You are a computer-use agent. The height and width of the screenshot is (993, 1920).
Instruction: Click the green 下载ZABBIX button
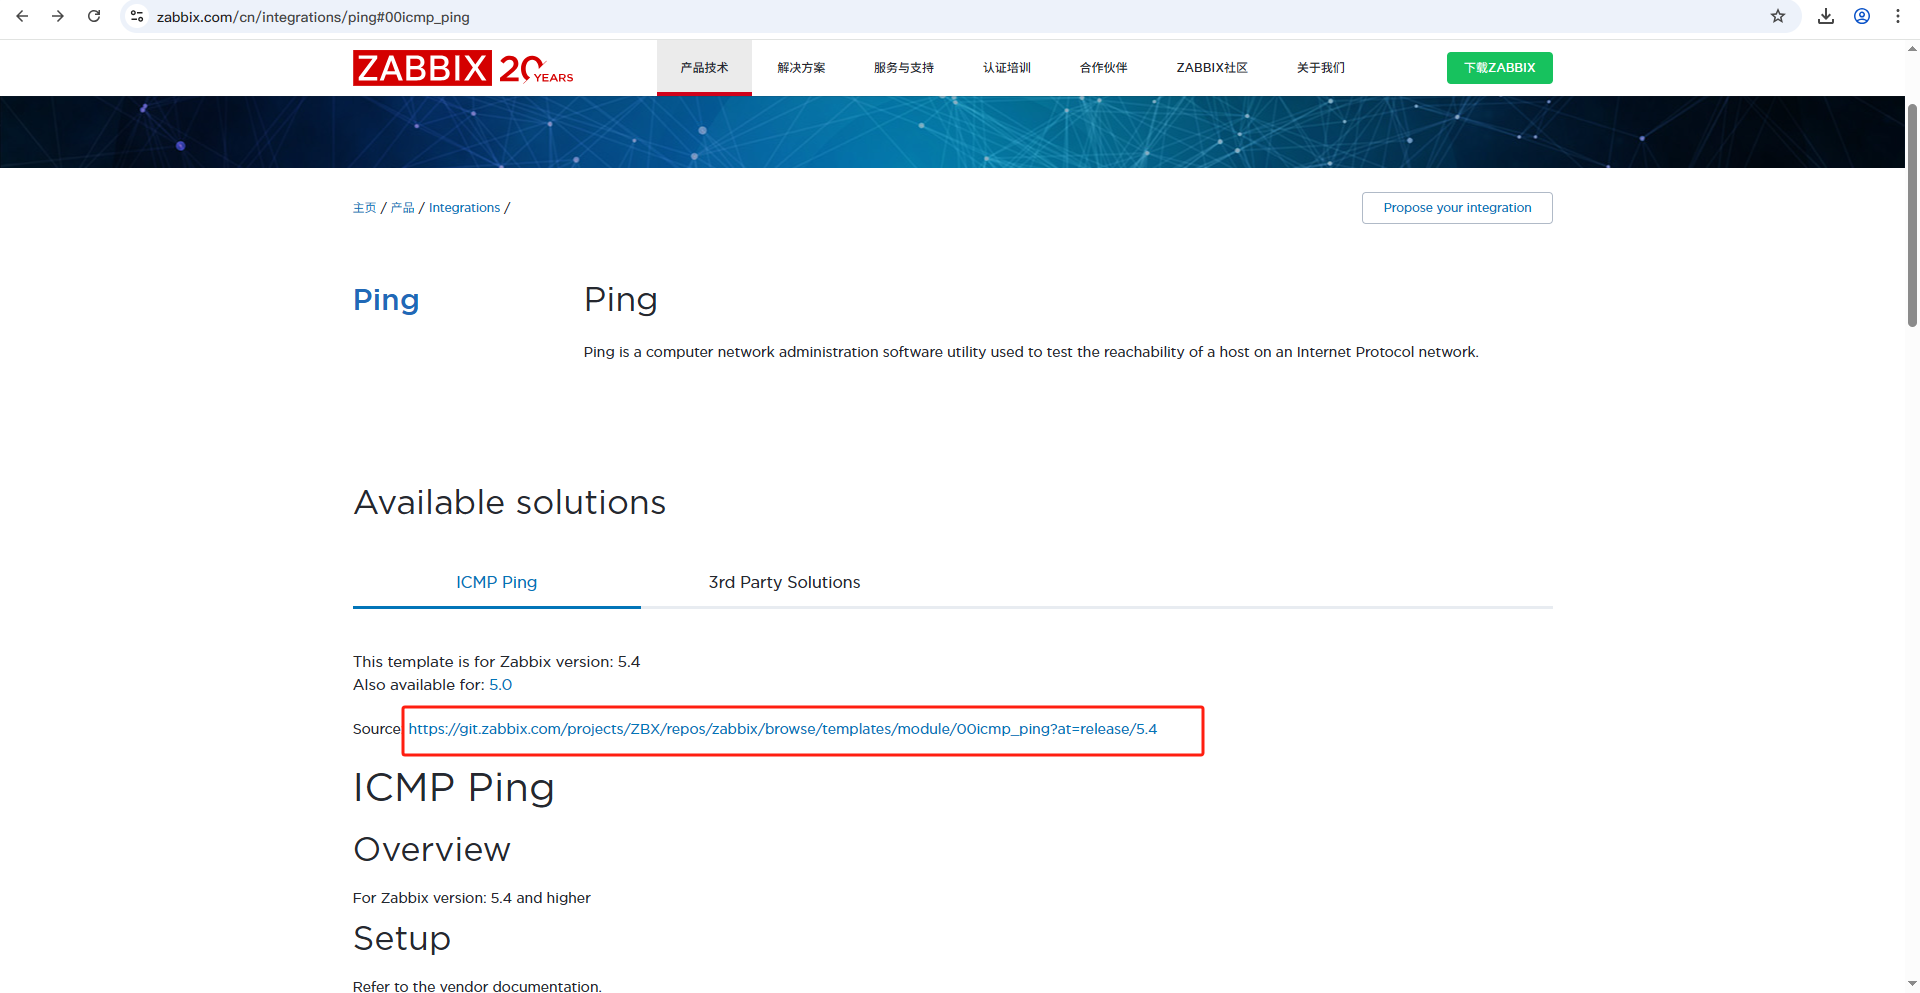coord(1498,68)
